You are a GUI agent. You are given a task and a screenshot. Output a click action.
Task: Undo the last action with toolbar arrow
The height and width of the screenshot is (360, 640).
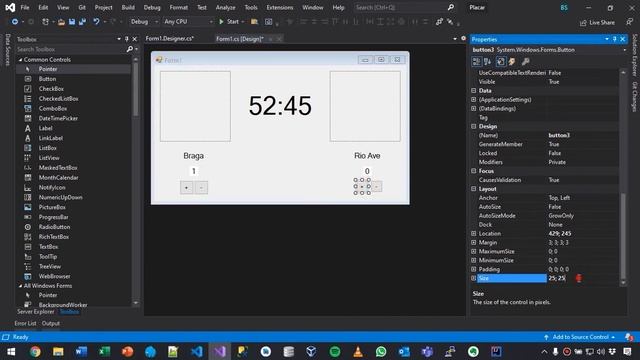pyautogui.click(x=96, y=22)
